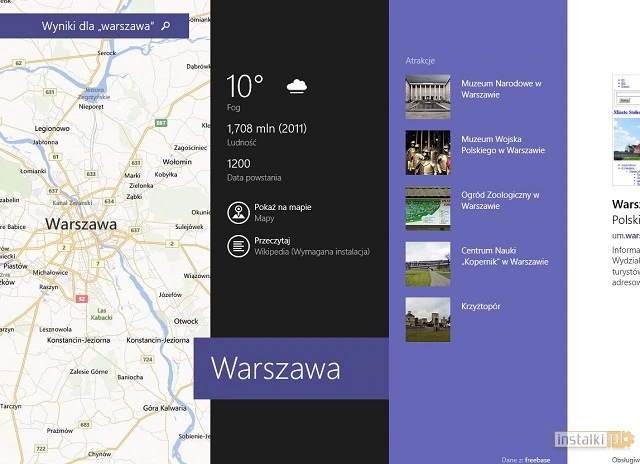Click the Atrakcje section heading

[420, 61]
